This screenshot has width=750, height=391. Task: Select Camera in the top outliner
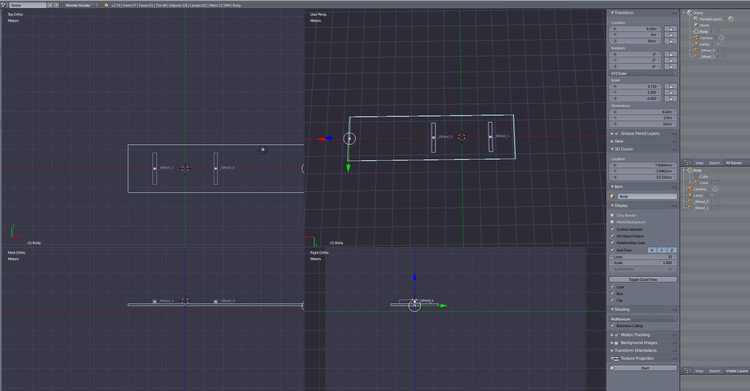[706, 38]
